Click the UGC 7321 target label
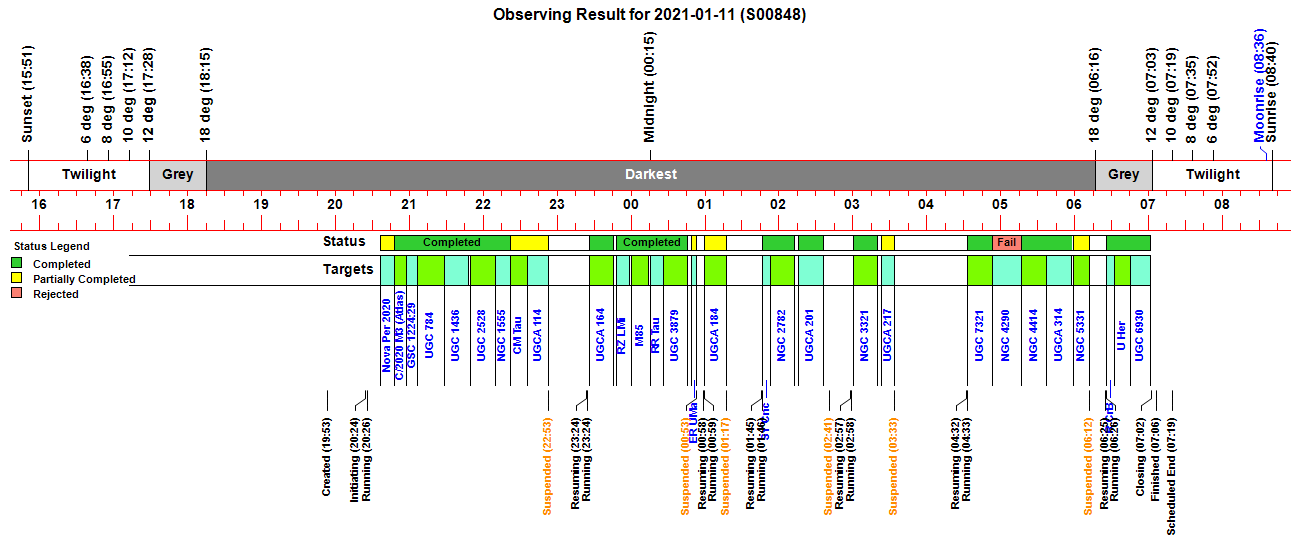This screenshot has height=560, width=1300. [980, 334]
